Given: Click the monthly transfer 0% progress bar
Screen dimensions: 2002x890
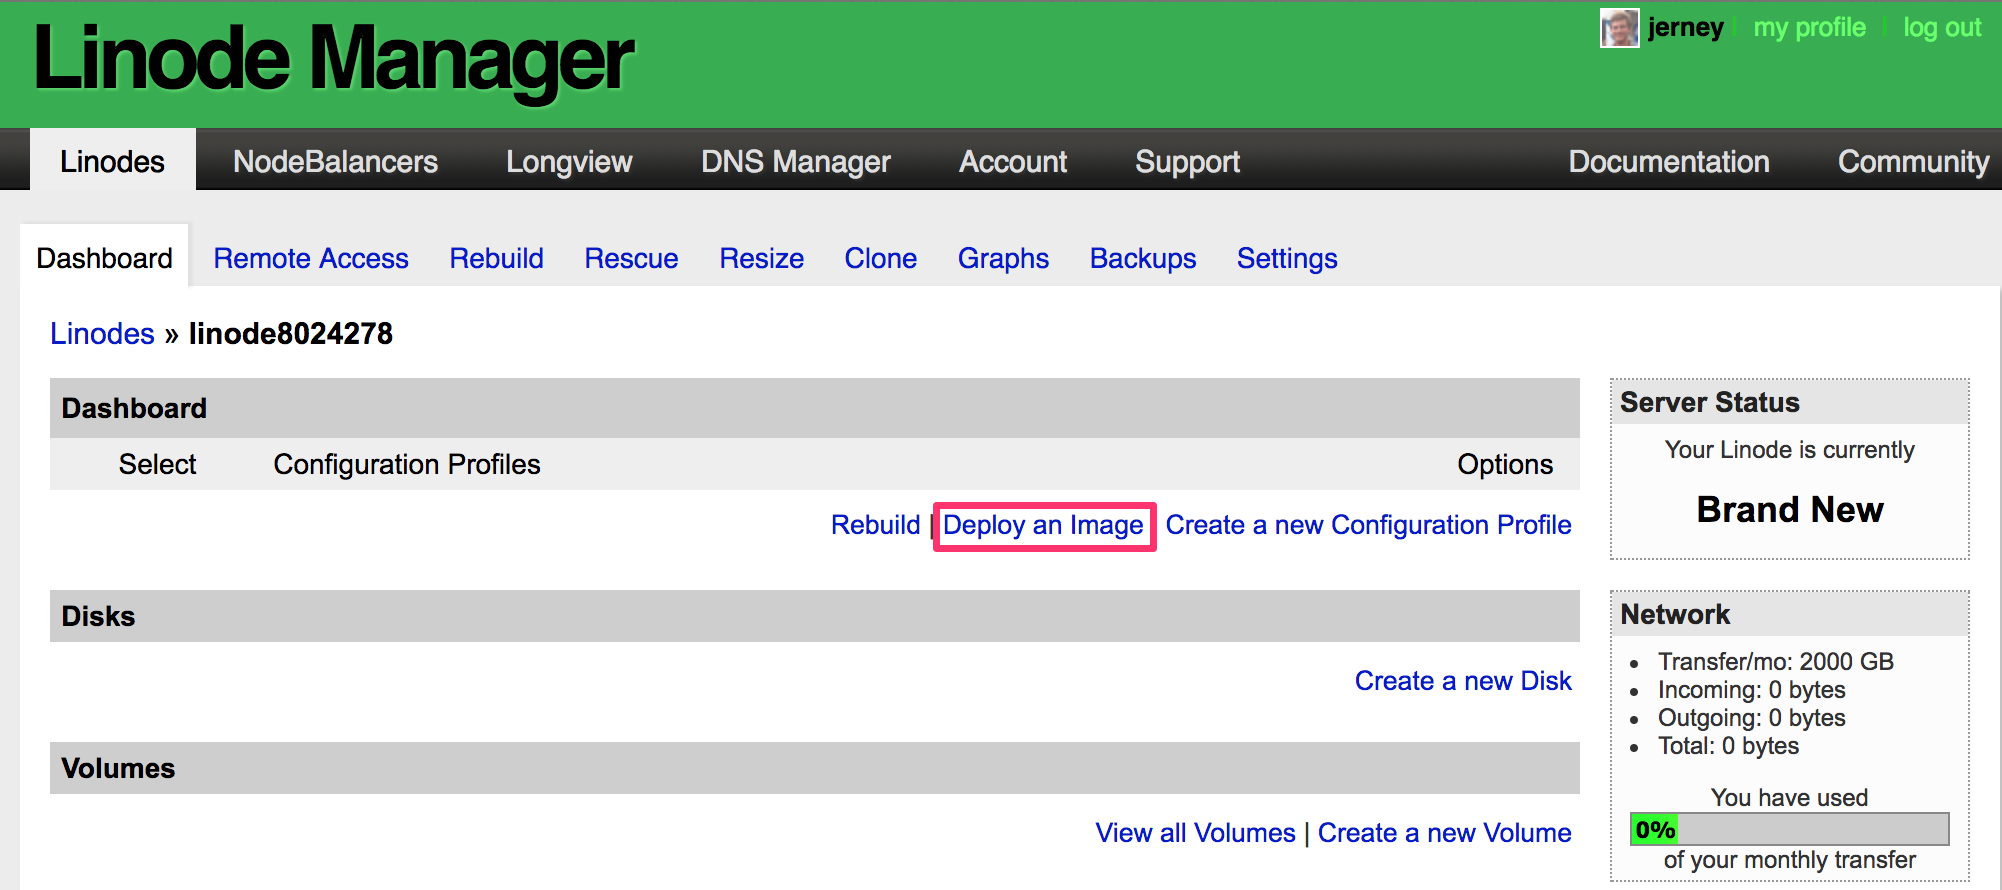Looking at the screenshot, I should pos(1789,829).
